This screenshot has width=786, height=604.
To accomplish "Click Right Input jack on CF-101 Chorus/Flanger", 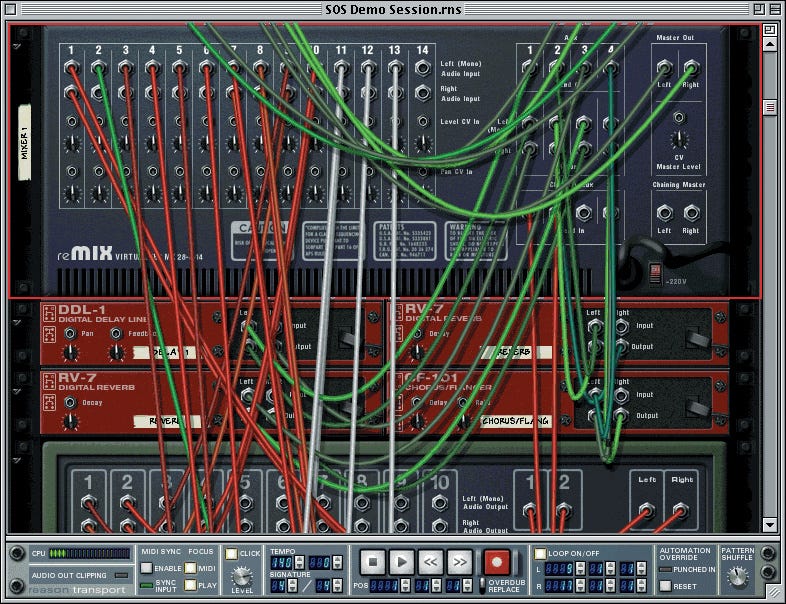I will tap(621, 396).
